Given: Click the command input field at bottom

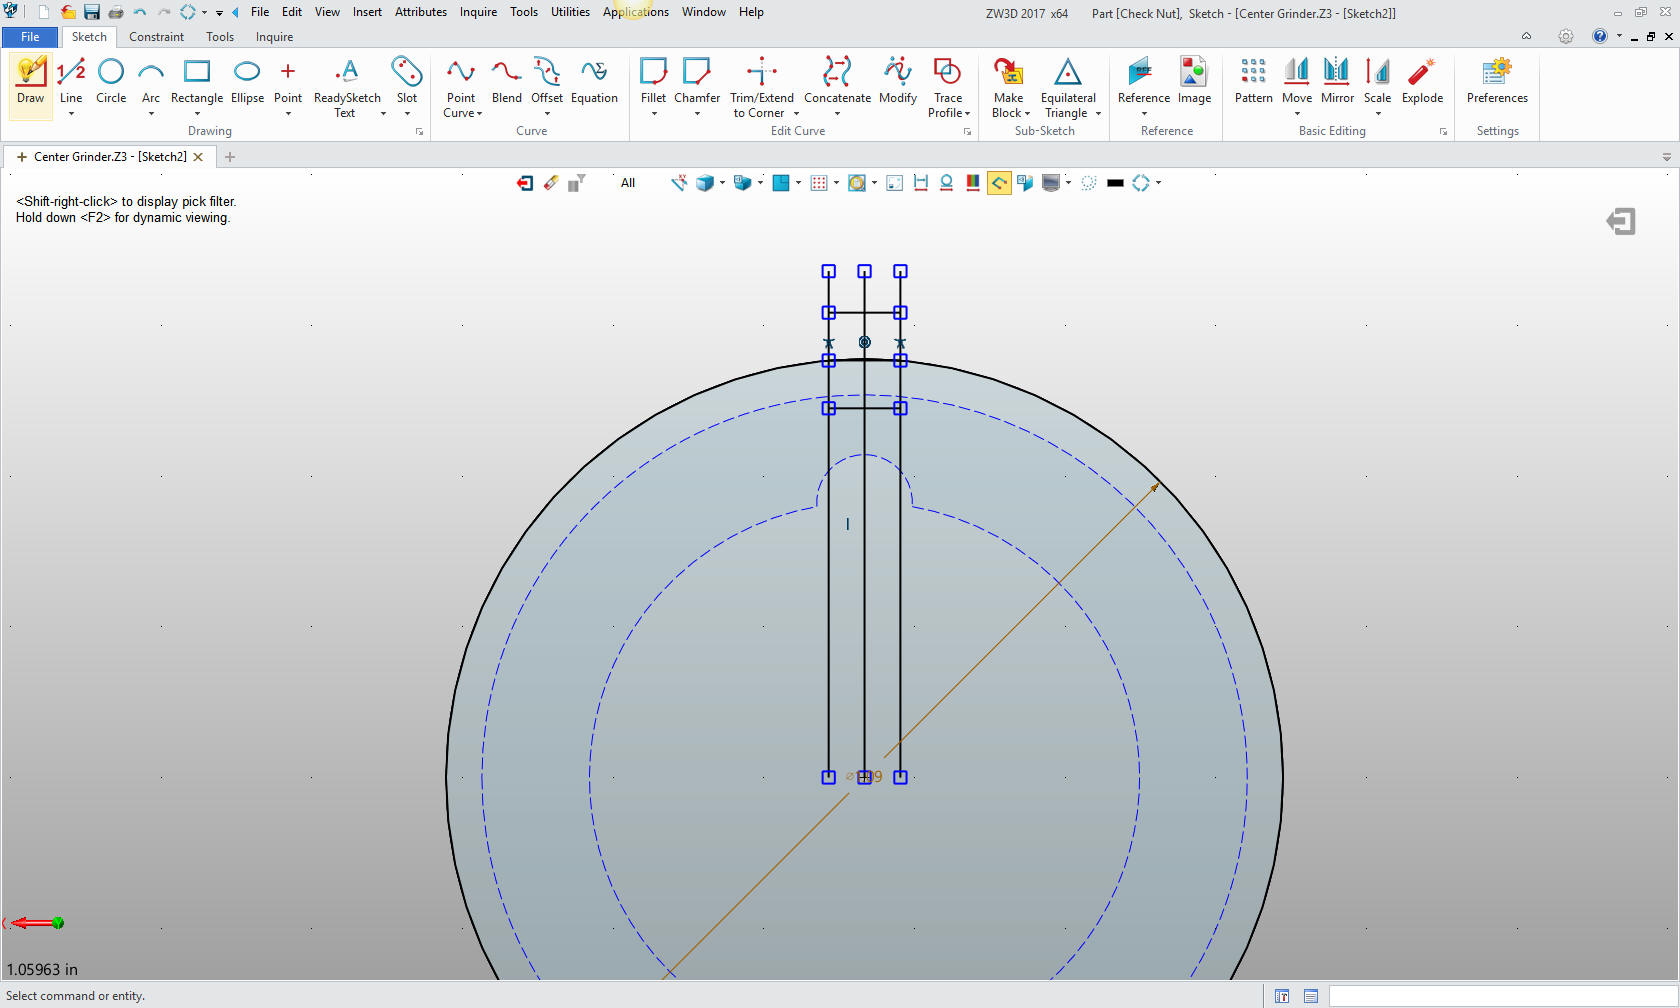Looking at the screenshot, I should tap(1503, 996).
